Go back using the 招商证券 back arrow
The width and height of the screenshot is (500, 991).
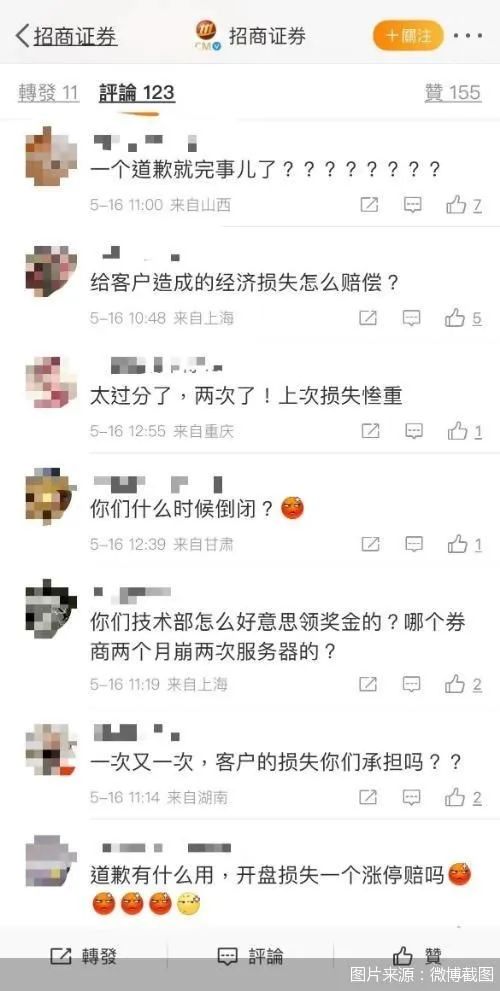pos(23,36)
